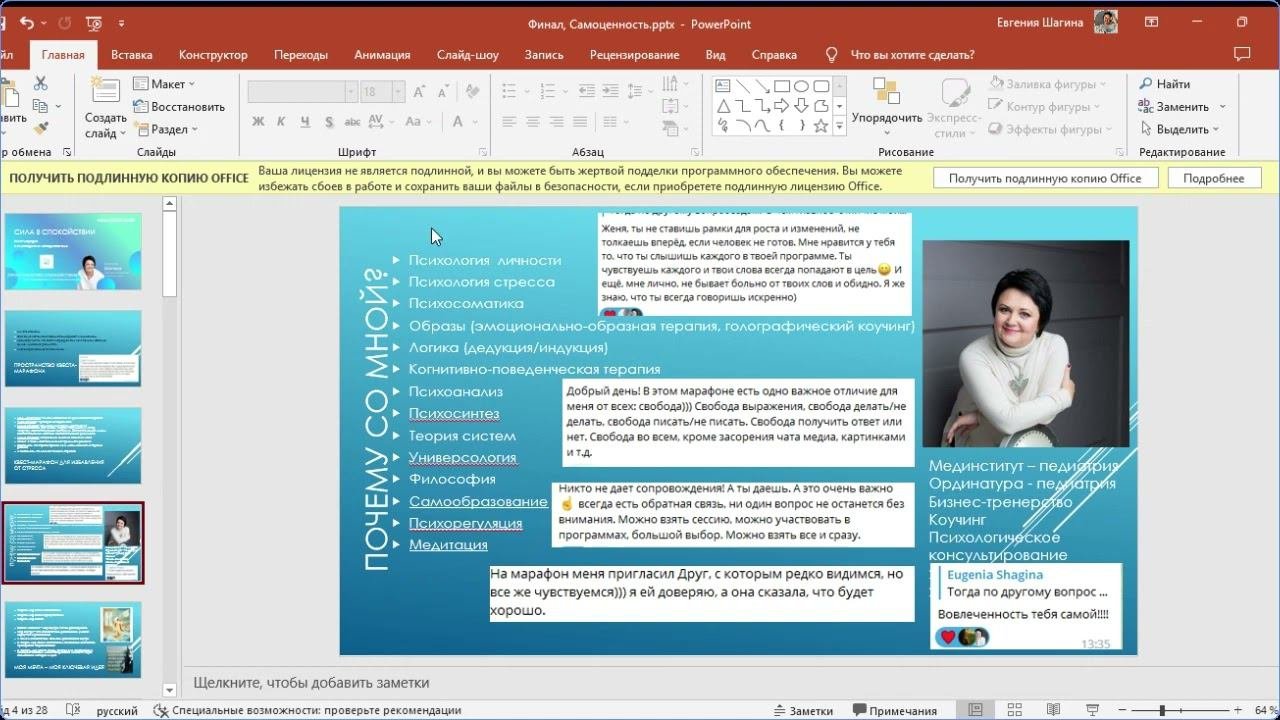The image size is (1280, 720).
Task: Toggle Normal view button in status bar
Action: pyautogui.click(x=975, y=711)
